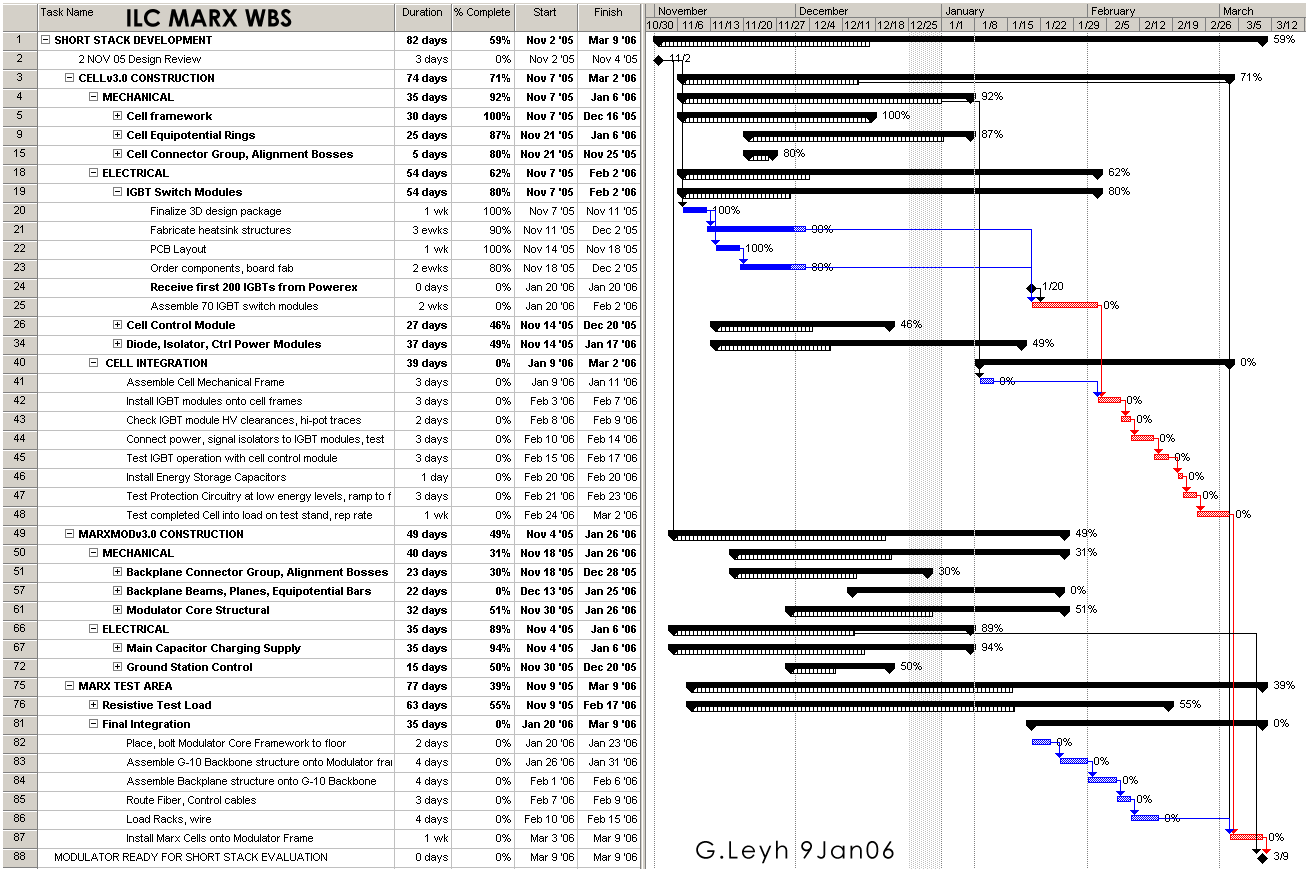Viewport: 1308px width, 869px height.
Task: Click the Duration column header
Action: (422, 13)
